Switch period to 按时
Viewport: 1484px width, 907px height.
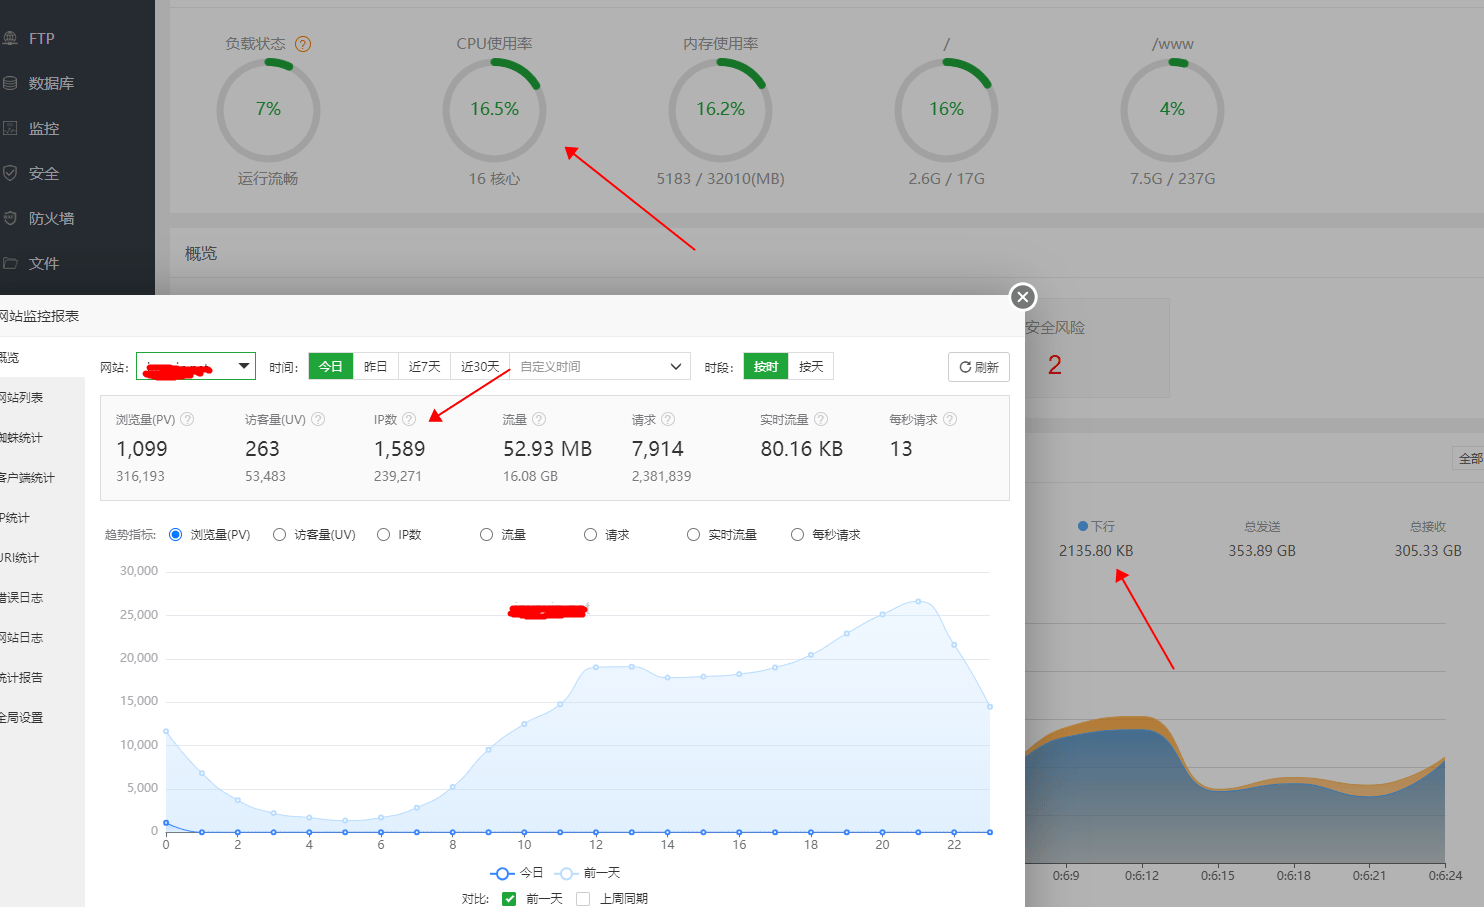point(766,366)
